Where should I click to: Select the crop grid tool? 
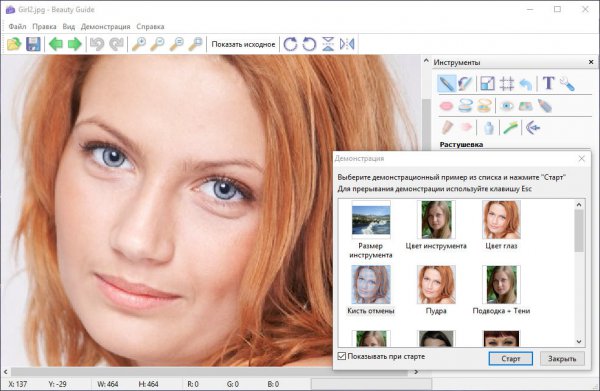click(507, 83)
